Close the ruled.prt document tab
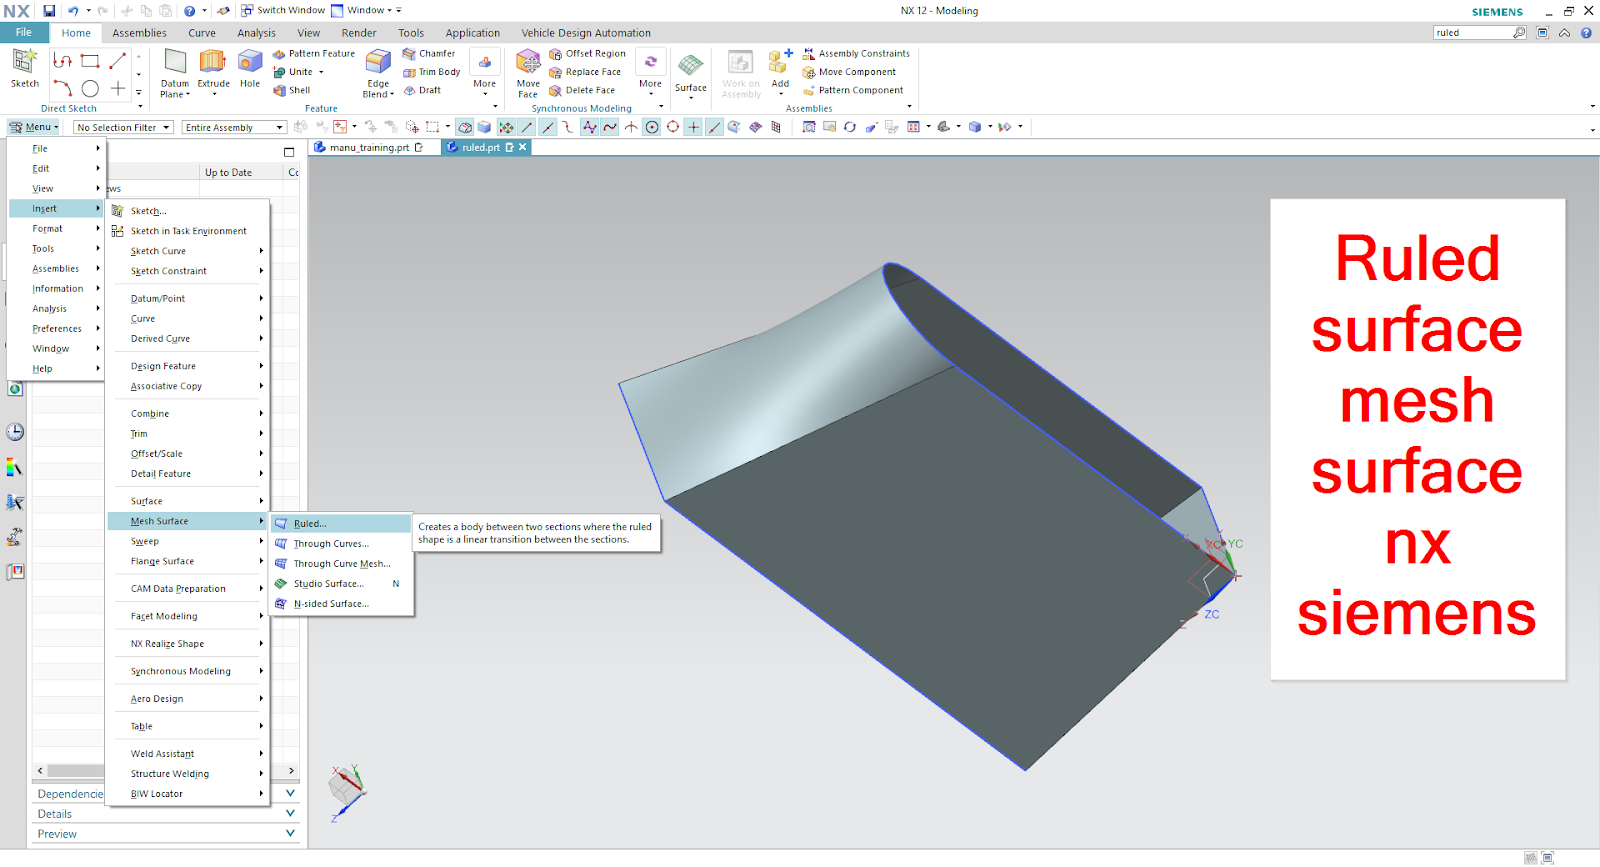 tap(522, 147)
